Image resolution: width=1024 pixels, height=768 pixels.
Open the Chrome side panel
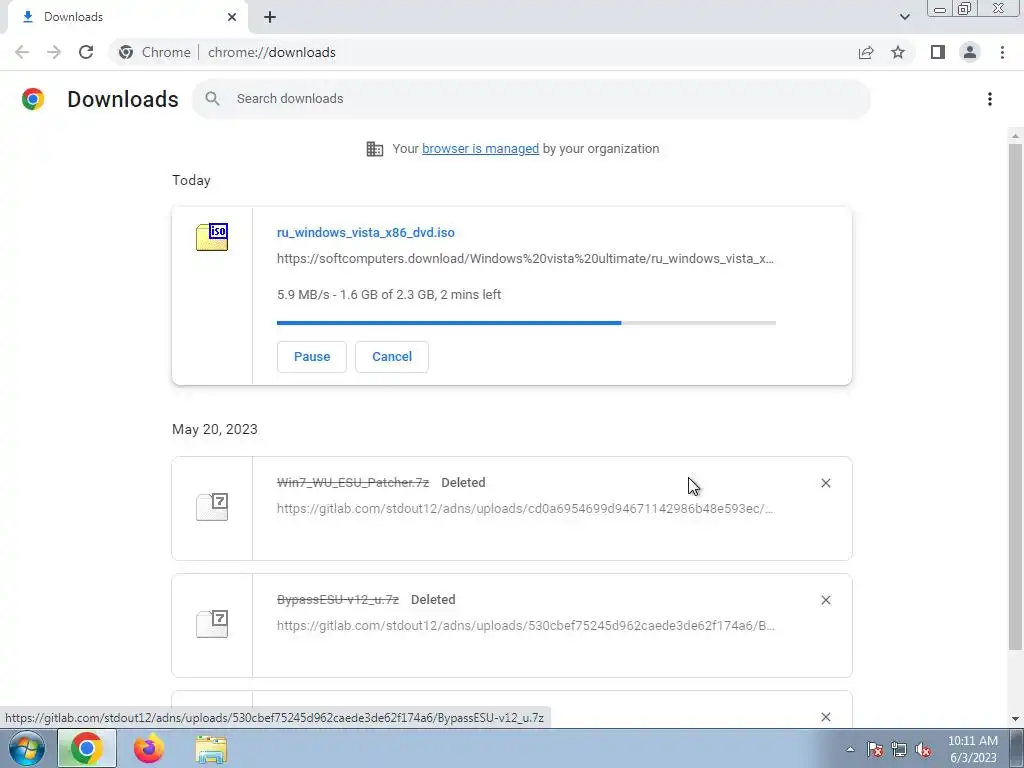938,52
